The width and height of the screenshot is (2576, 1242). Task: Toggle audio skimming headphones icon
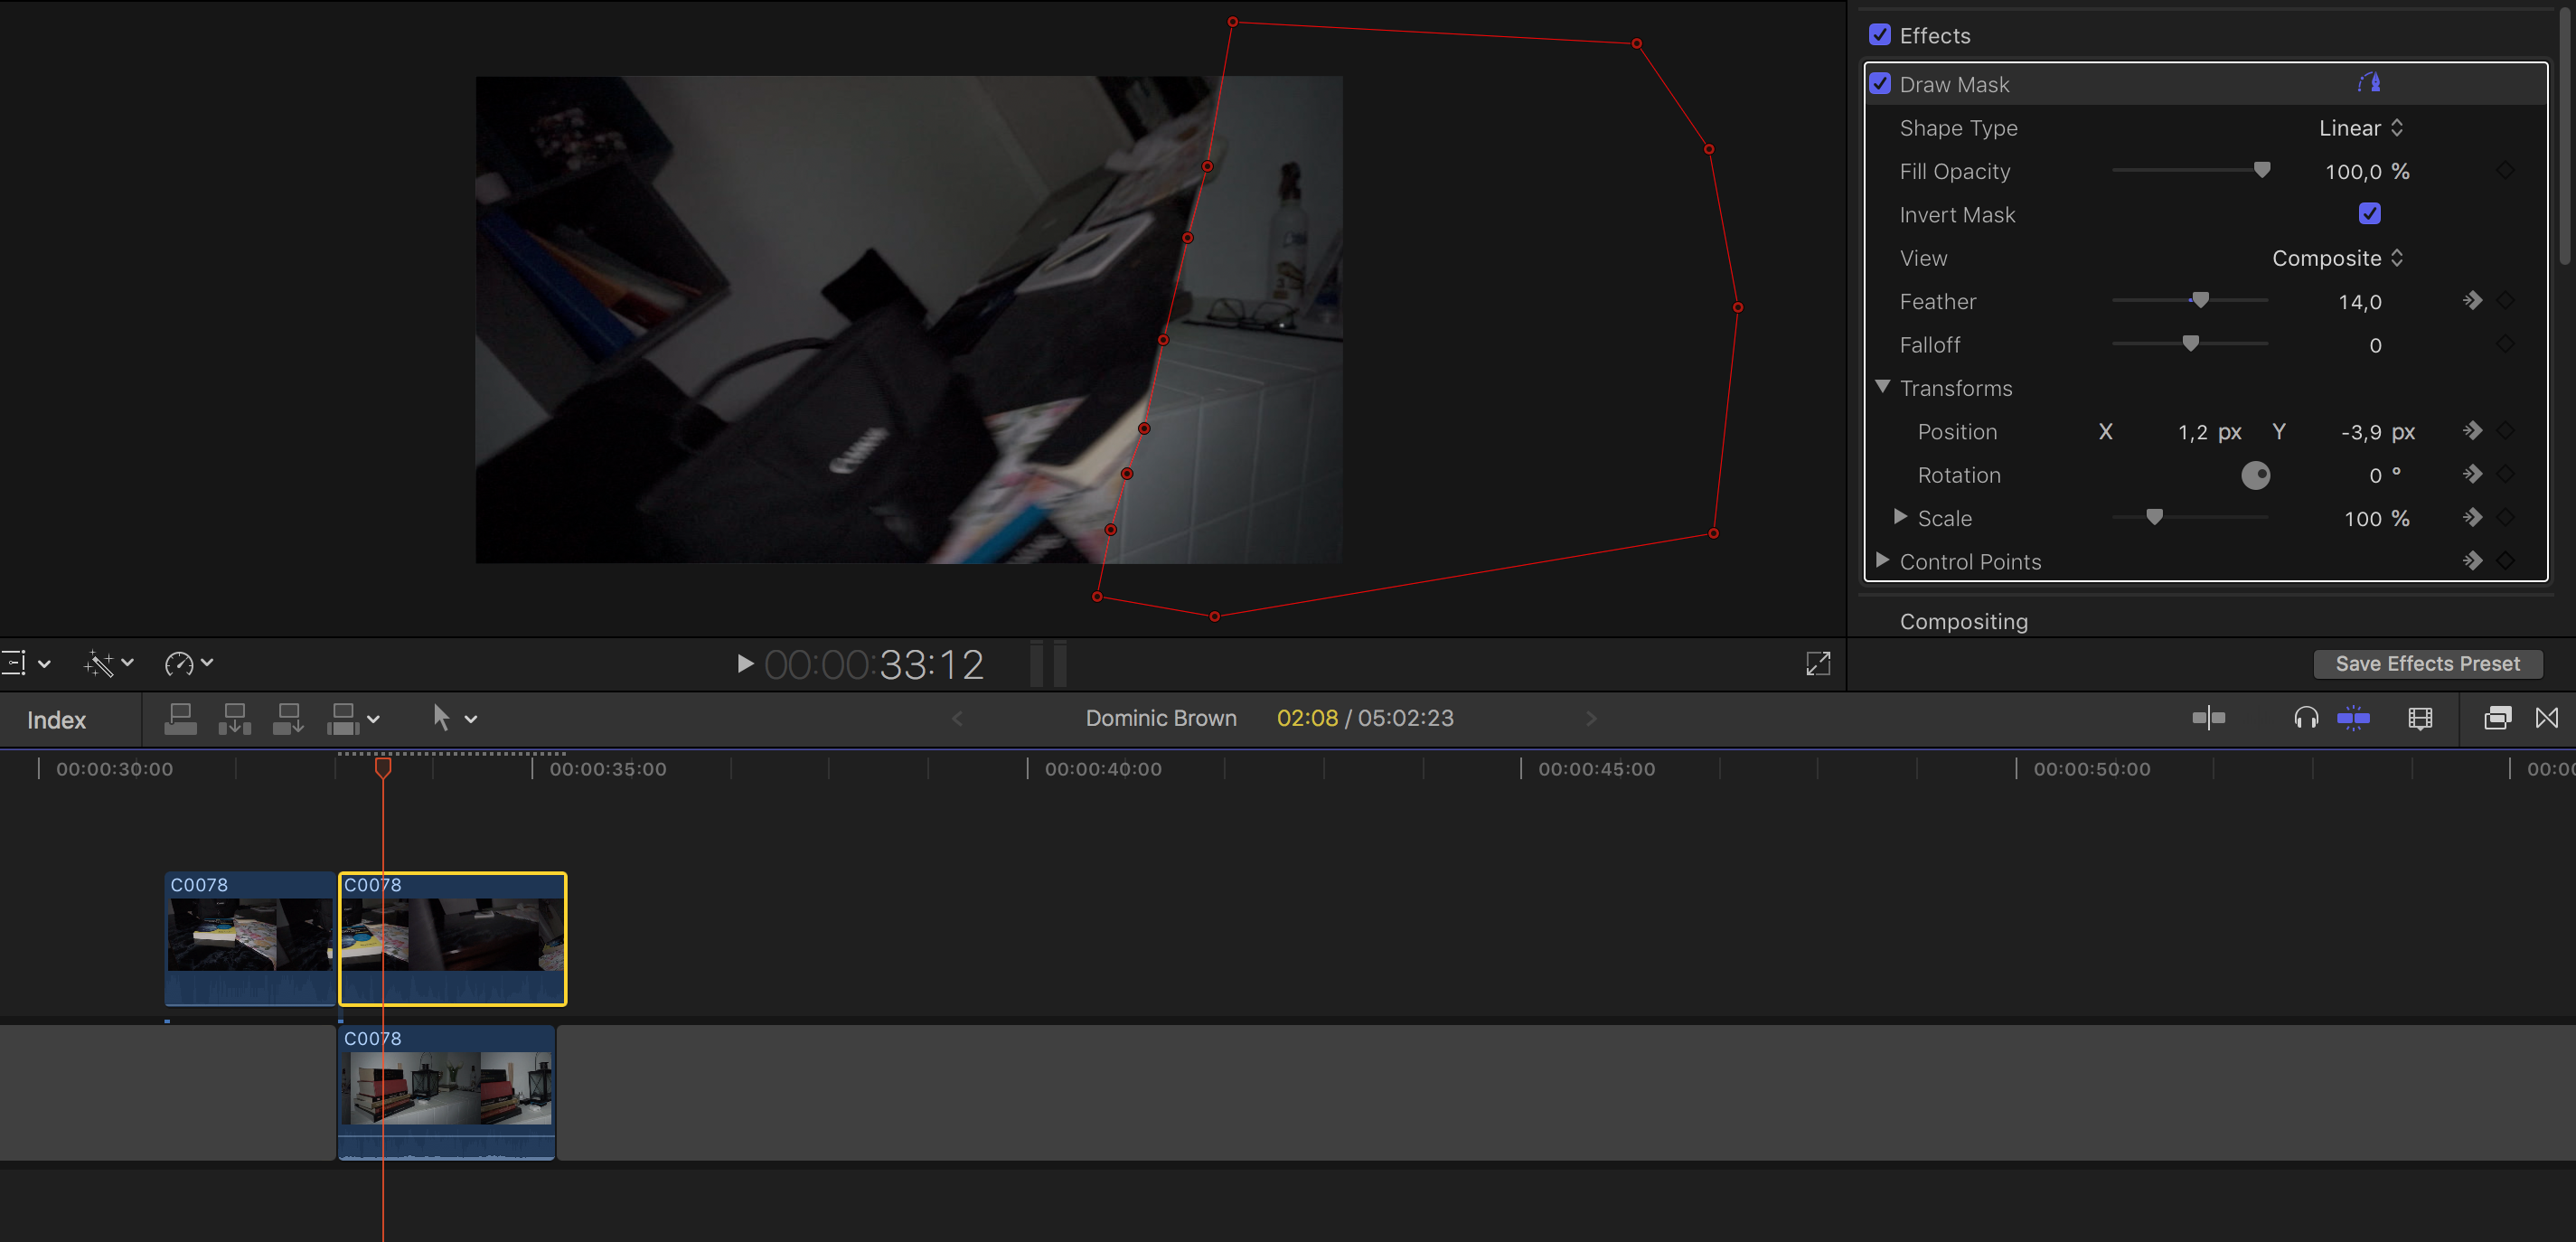pos(2305,718)
